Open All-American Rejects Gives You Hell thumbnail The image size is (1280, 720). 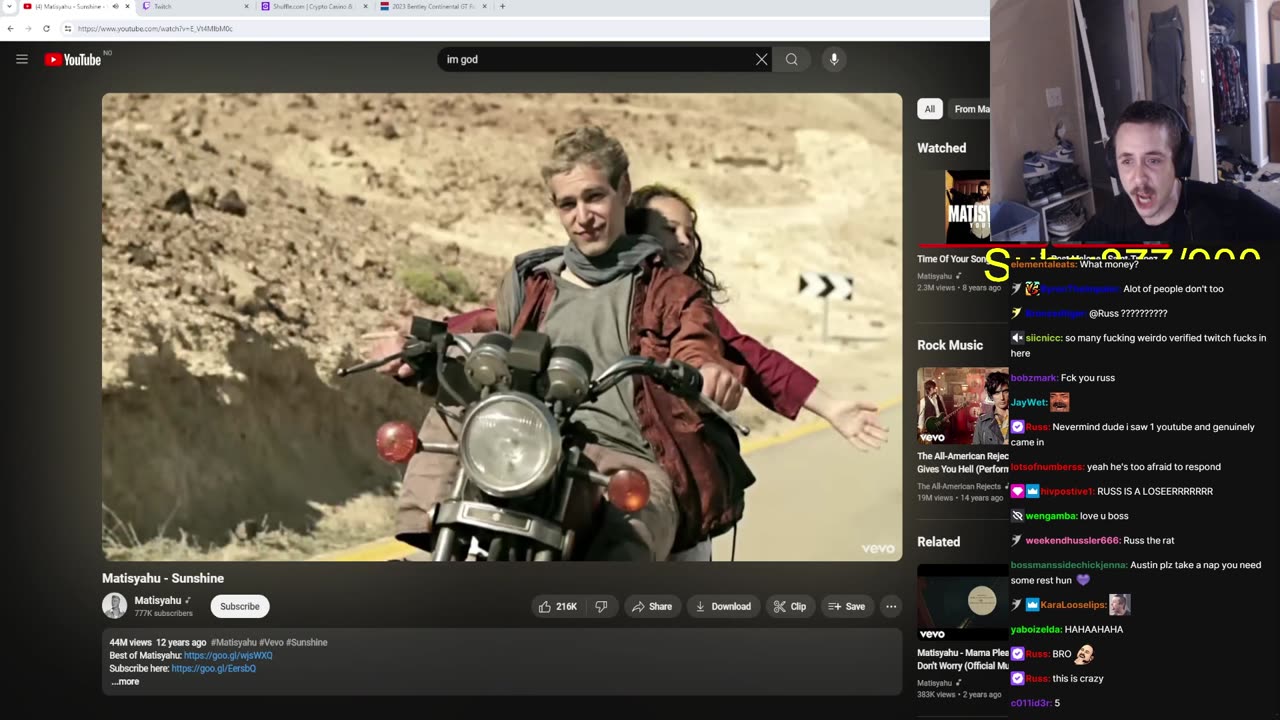963,406
